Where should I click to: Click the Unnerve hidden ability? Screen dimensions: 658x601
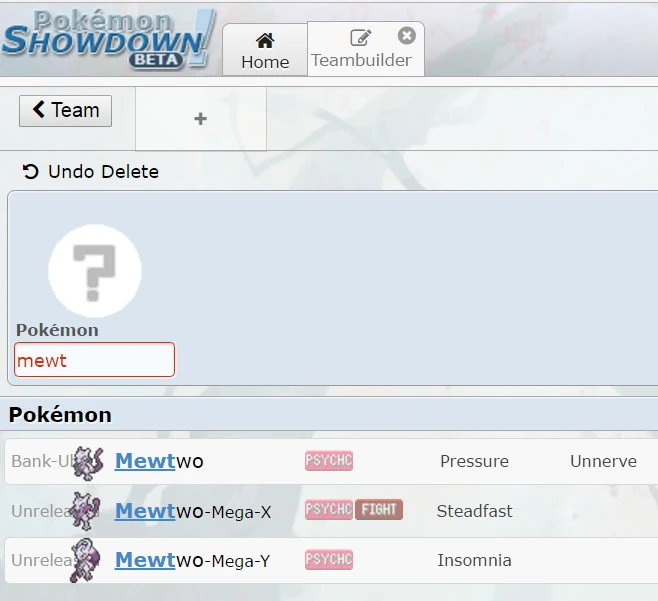(603, 461)
